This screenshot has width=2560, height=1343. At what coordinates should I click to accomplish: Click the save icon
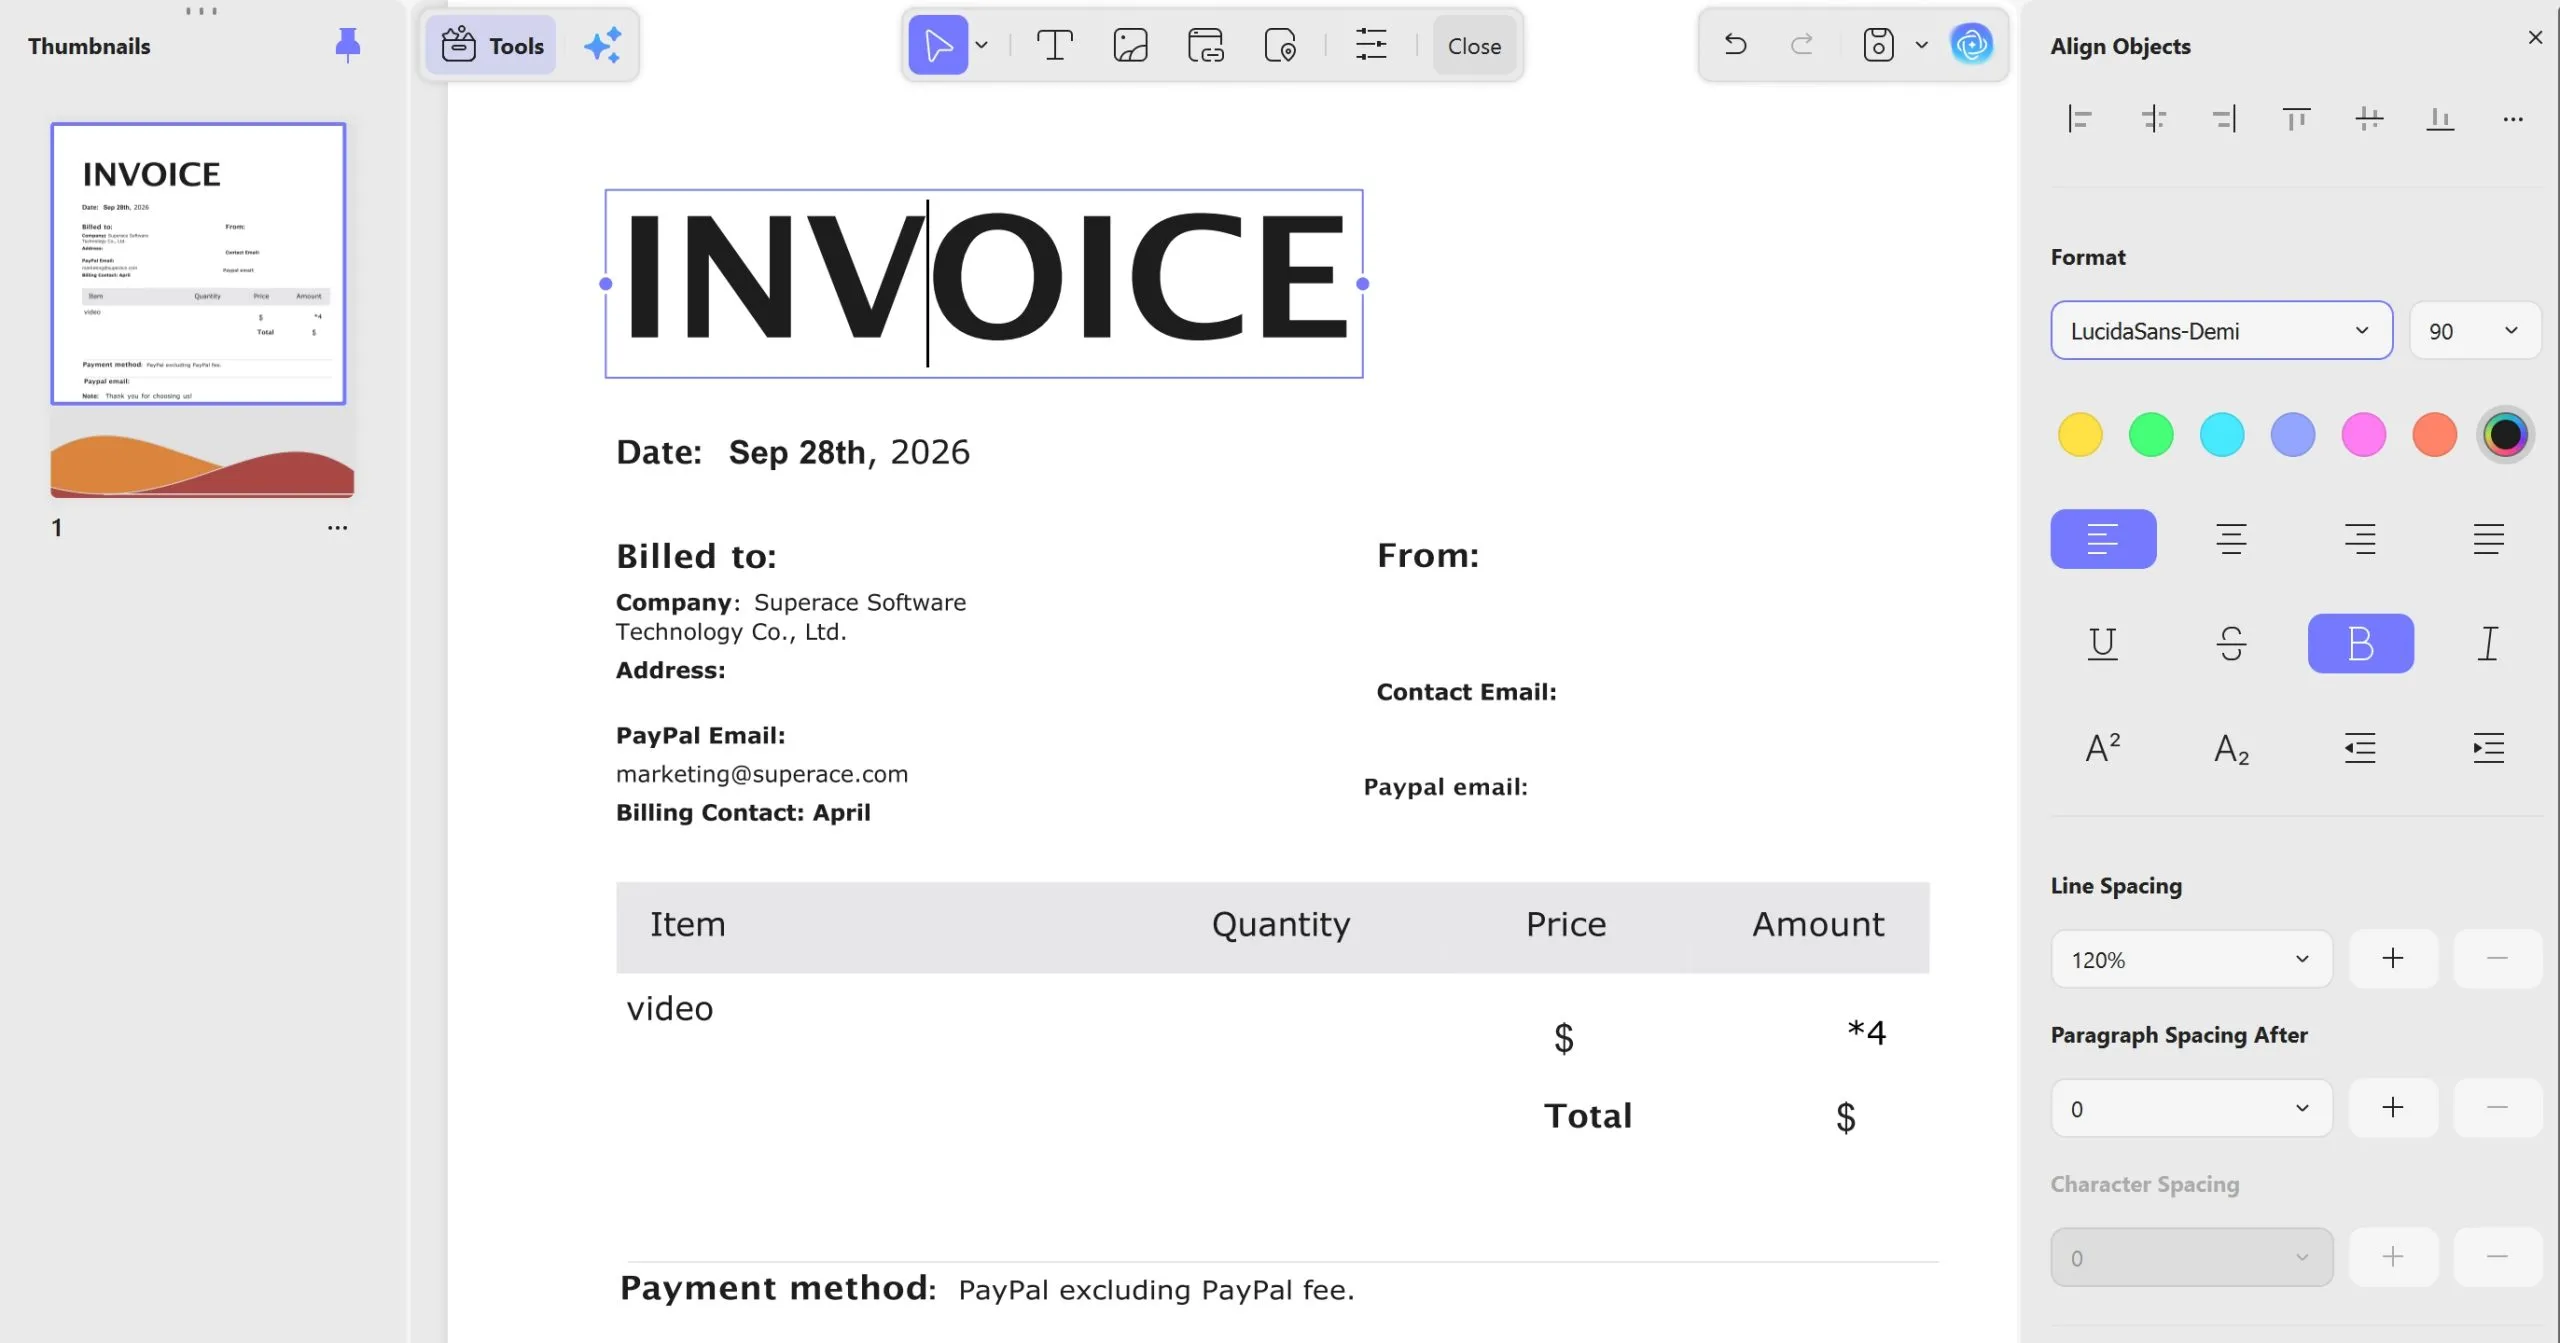pyautogui.click(x=1878, y=45)
